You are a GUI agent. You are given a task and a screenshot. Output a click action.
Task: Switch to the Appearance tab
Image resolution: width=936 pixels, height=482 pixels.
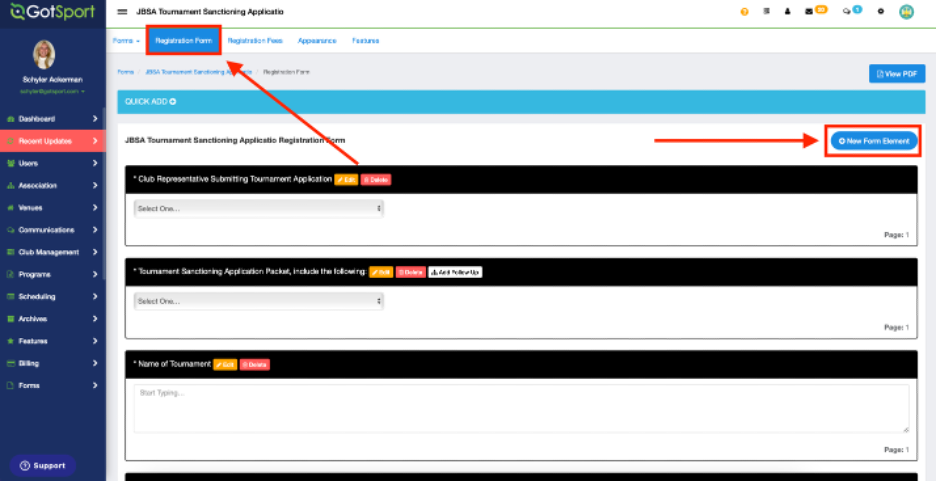click(317, 41)
